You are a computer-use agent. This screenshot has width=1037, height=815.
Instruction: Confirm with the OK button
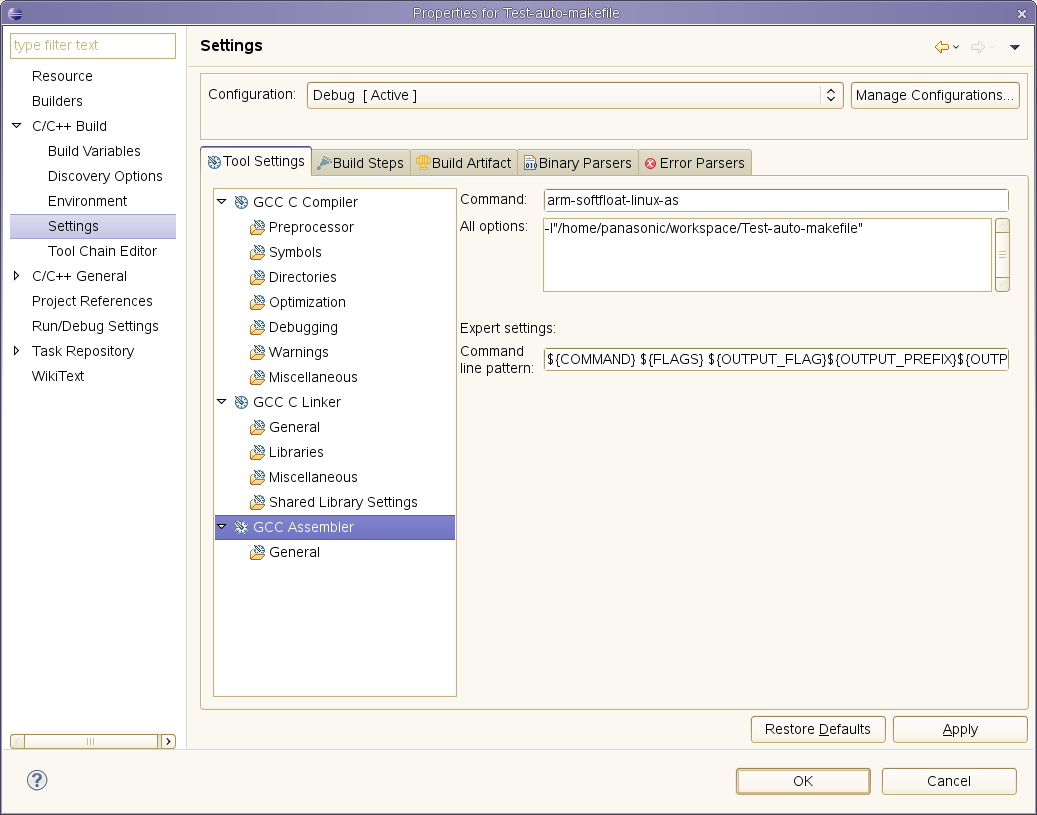[x=803, y=781]
